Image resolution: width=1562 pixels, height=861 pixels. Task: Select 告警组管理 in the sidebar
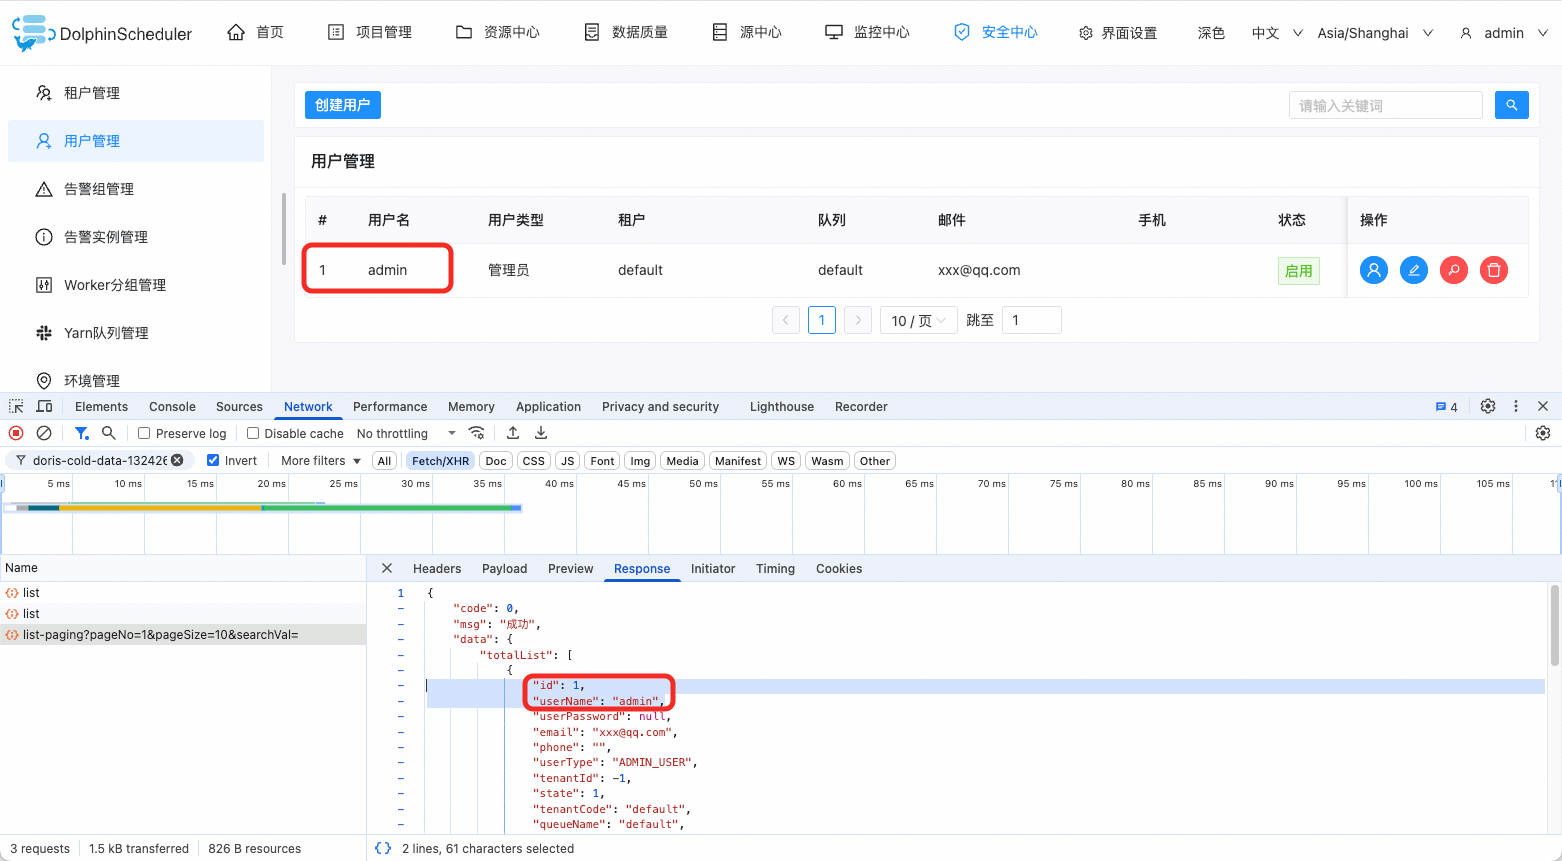point(136,189)
